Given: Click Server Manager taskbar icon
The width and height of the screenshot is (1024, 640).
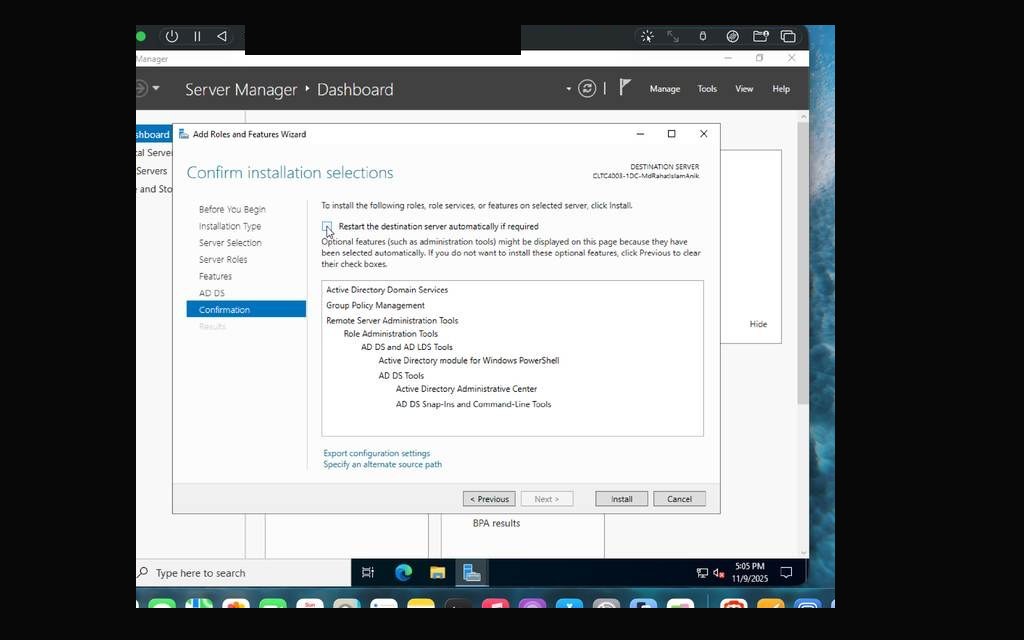Looking at the screenshot, I should tap(472, 573).
